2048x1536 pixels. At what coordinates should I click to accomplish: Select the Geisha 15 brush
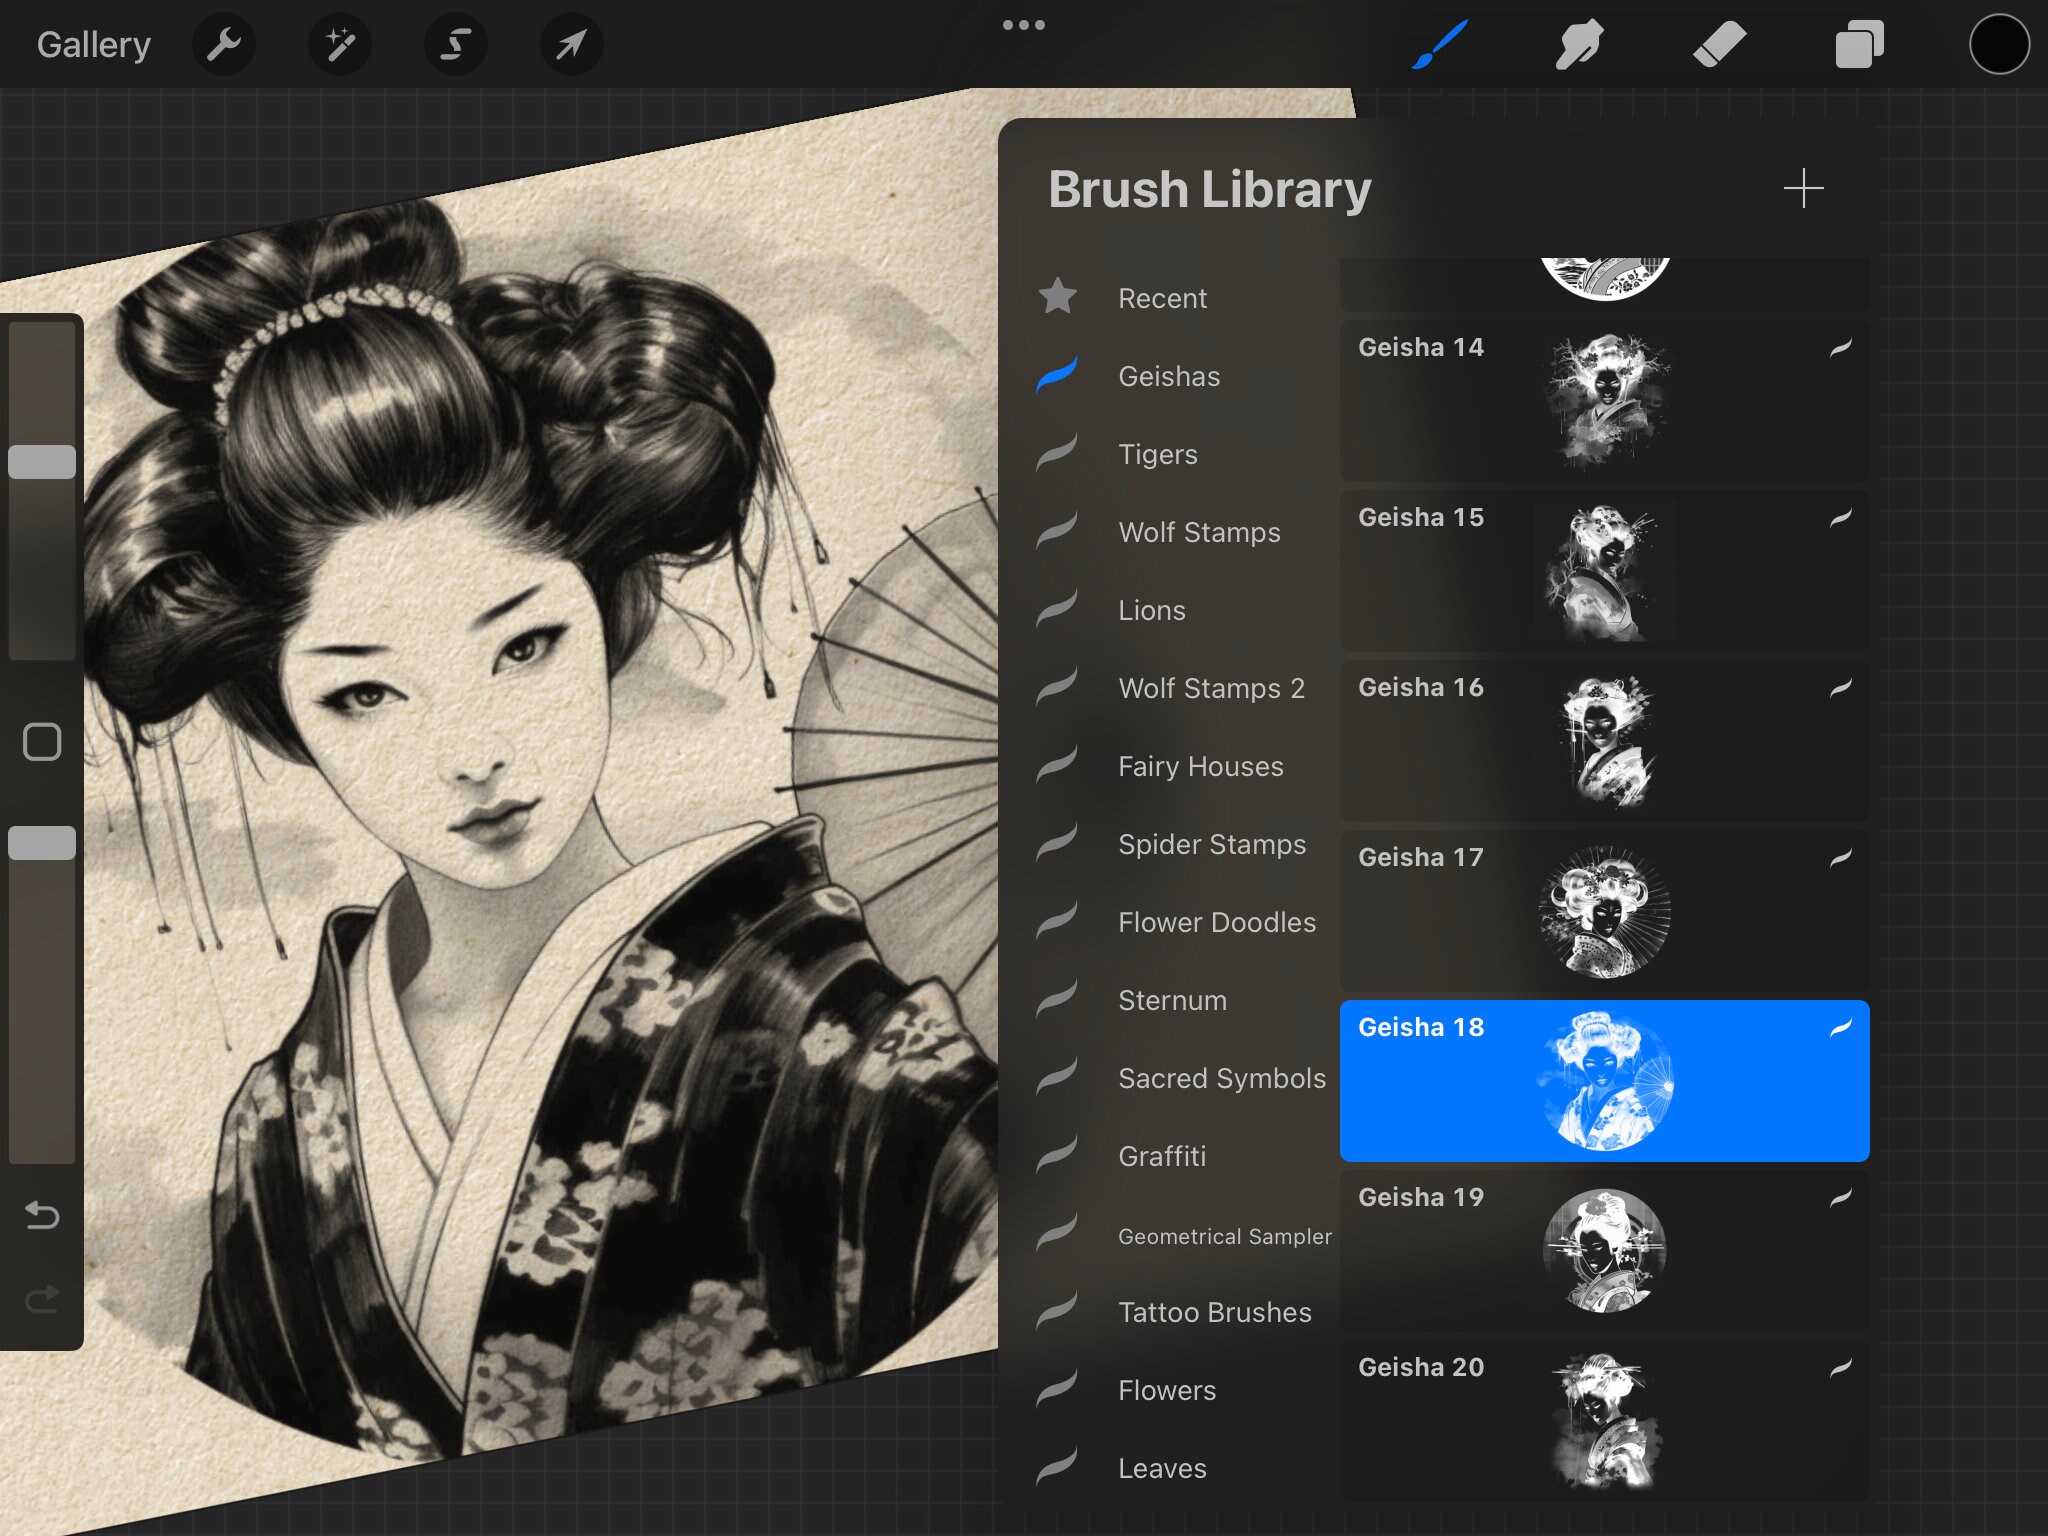pyautogui.click(x=1604, y=571)
